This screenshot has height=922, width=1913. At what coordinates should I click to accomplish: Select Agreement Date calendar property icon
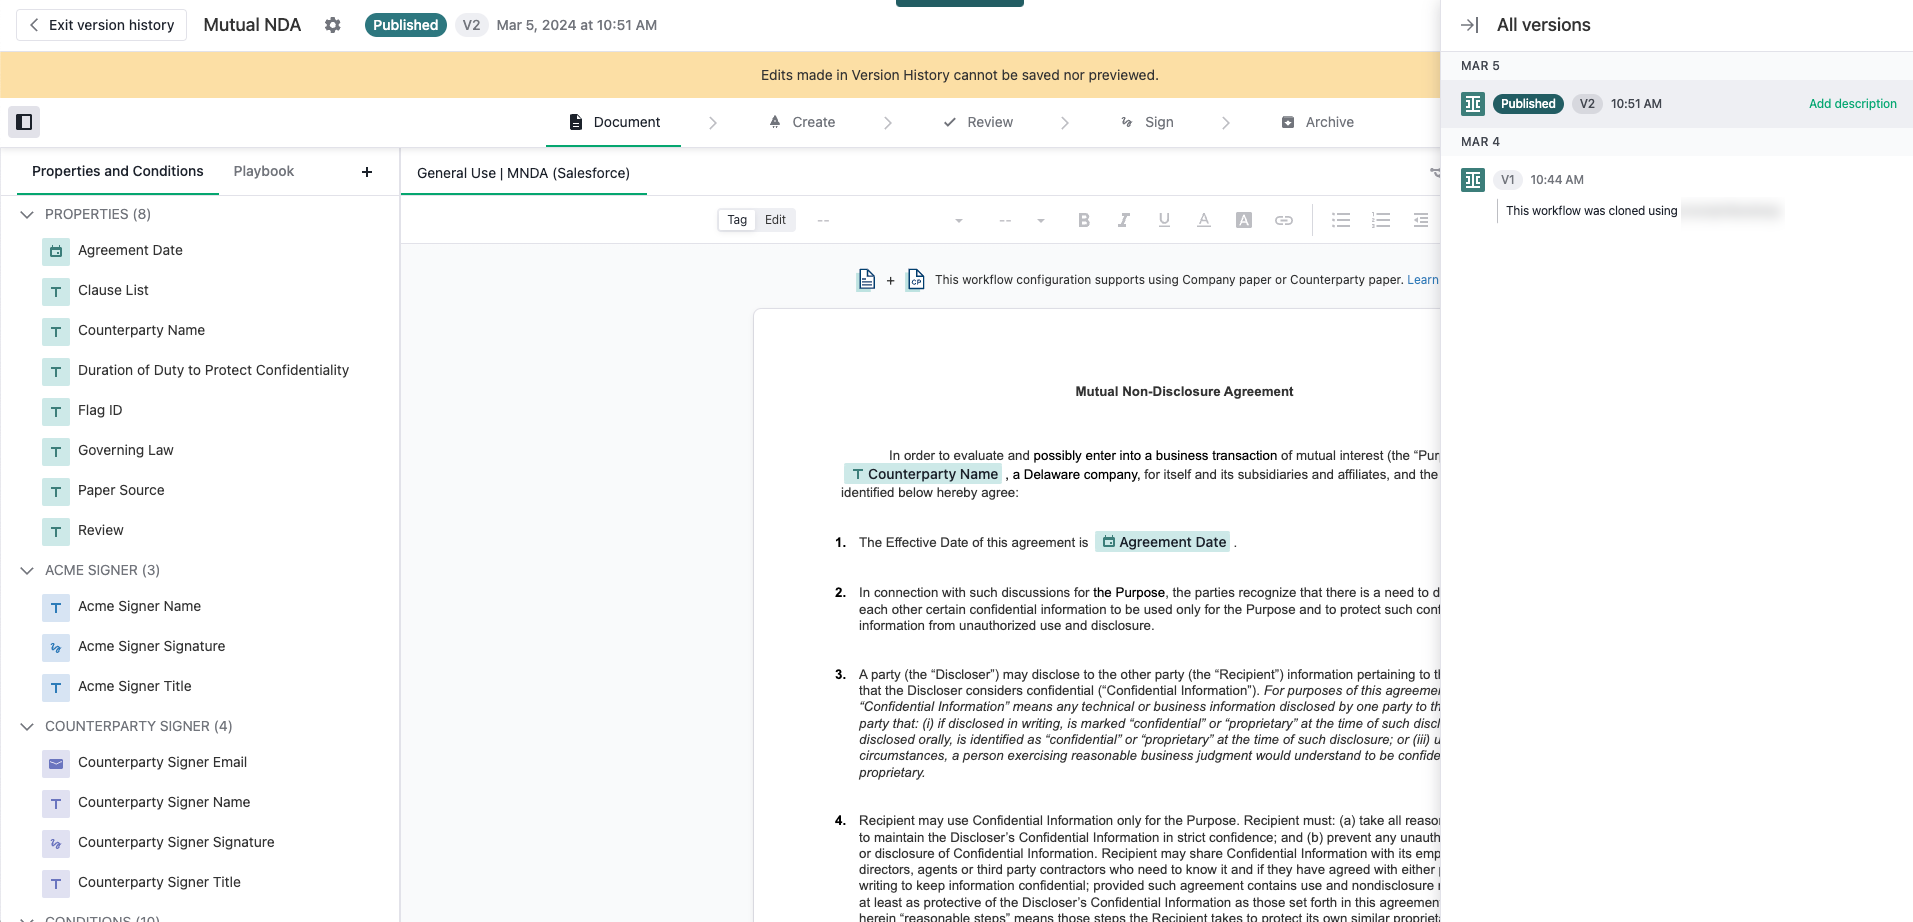click(56, 251)
